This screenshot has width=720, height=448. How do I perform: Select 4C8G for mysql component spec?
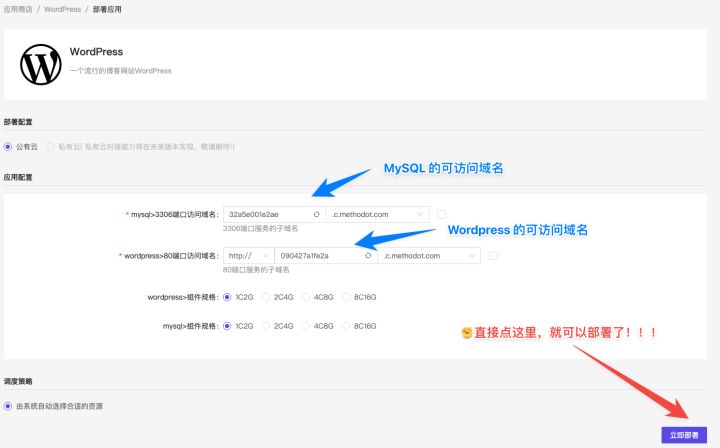point(305,326)
